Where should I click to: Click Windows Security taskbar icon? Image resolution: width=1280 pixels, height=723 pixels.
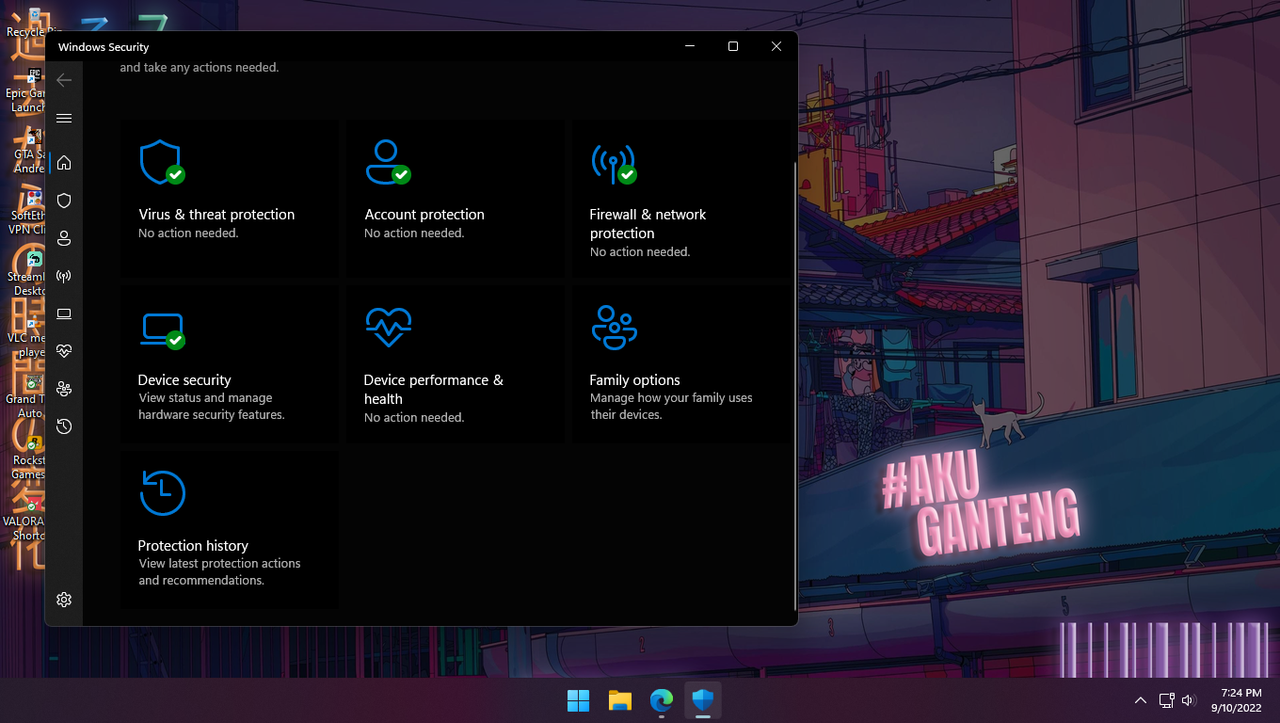(x=703, y=701)
